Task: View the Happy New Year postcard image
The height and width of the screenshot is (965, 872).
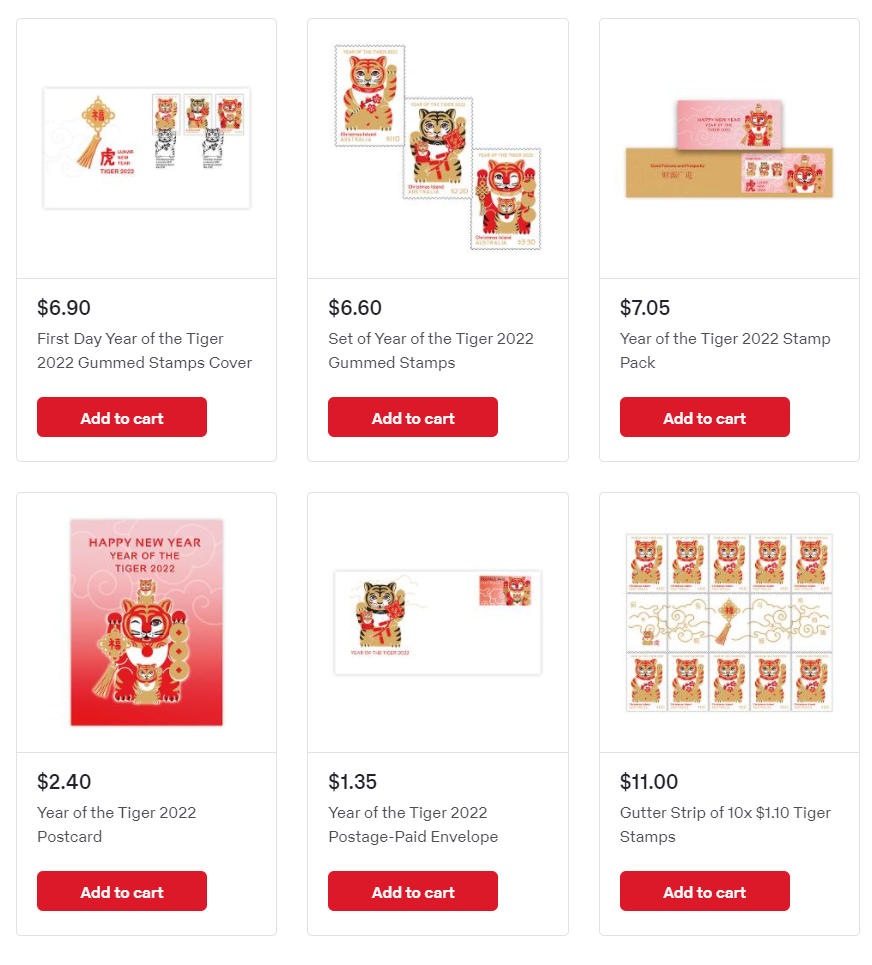Action: click(x=146, y=622)
